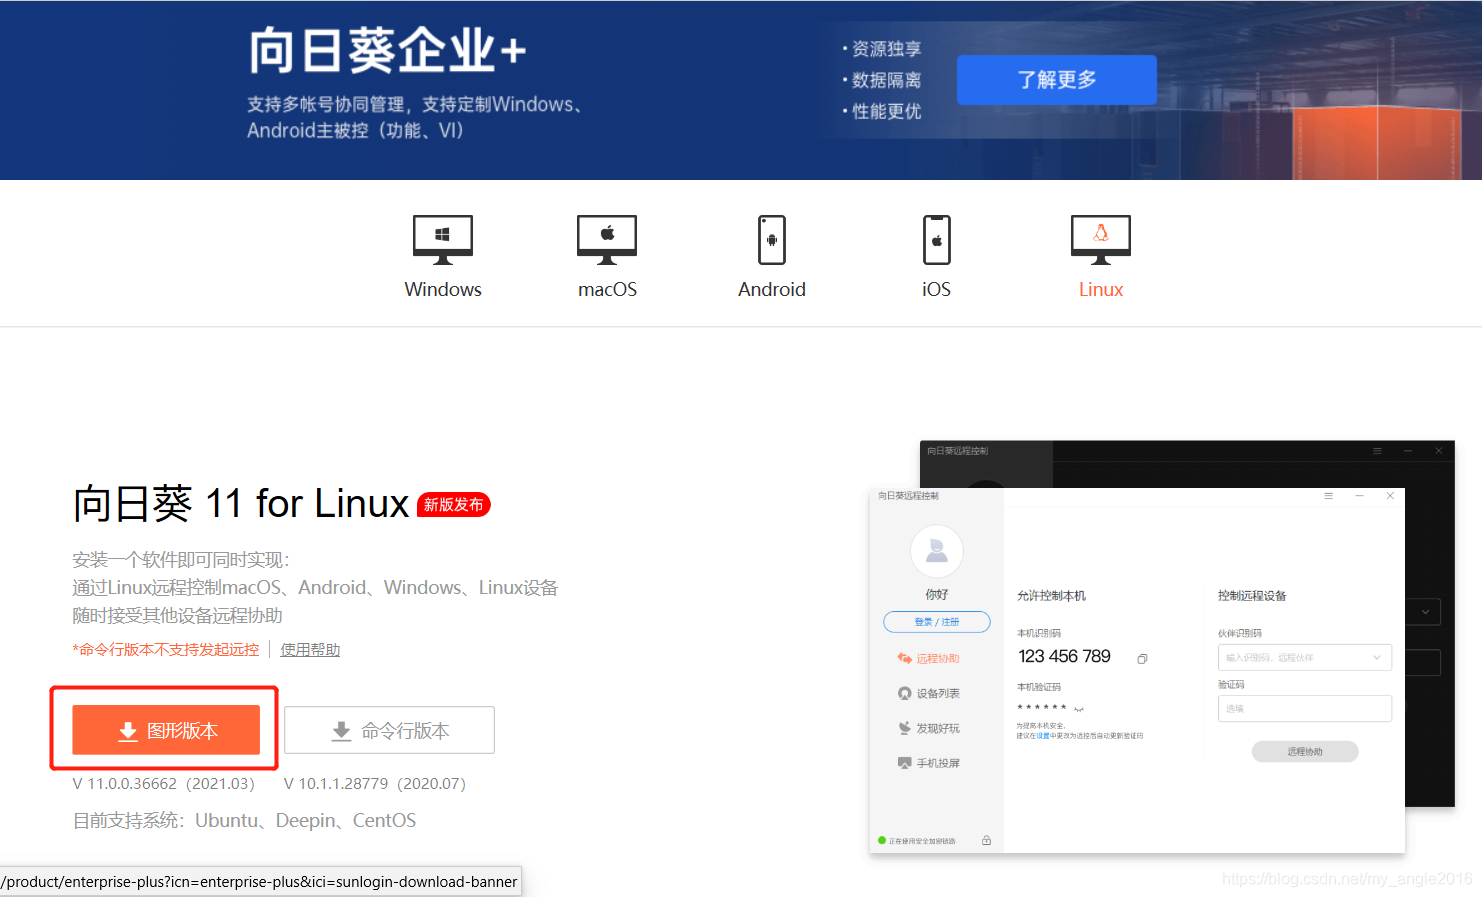Click the 控制远程设备 heading in preview
Viewport: 1482px width, 897px height.
1252,596
